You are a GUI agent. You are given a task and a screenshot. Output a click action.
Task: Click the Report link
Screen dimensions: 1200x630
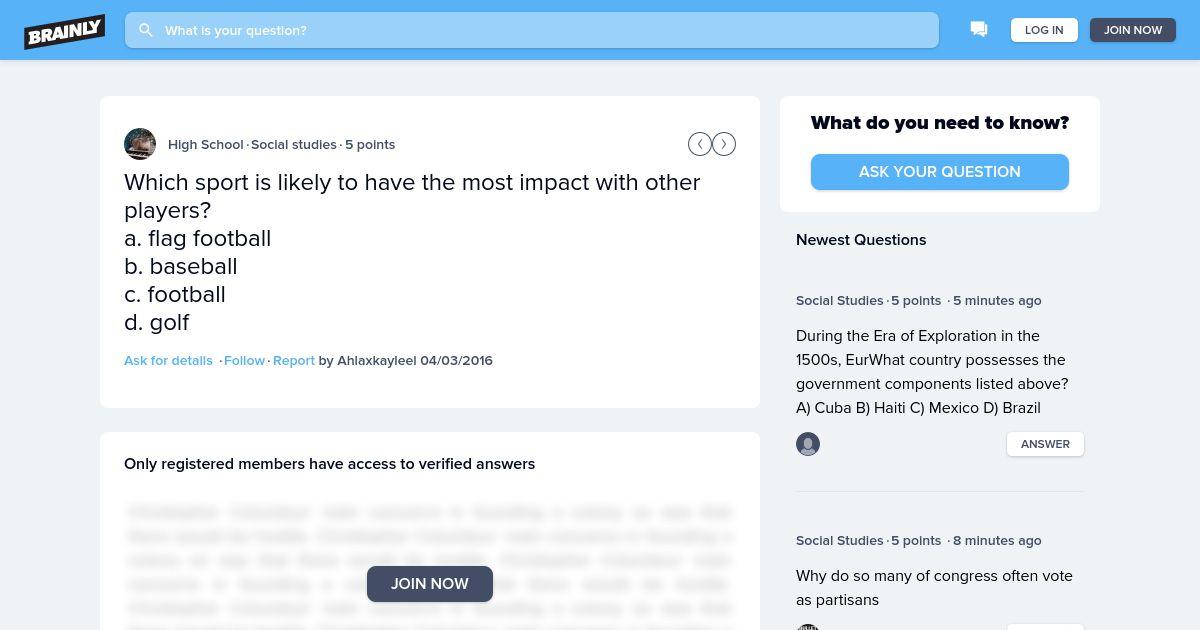[x=294, y=360]
